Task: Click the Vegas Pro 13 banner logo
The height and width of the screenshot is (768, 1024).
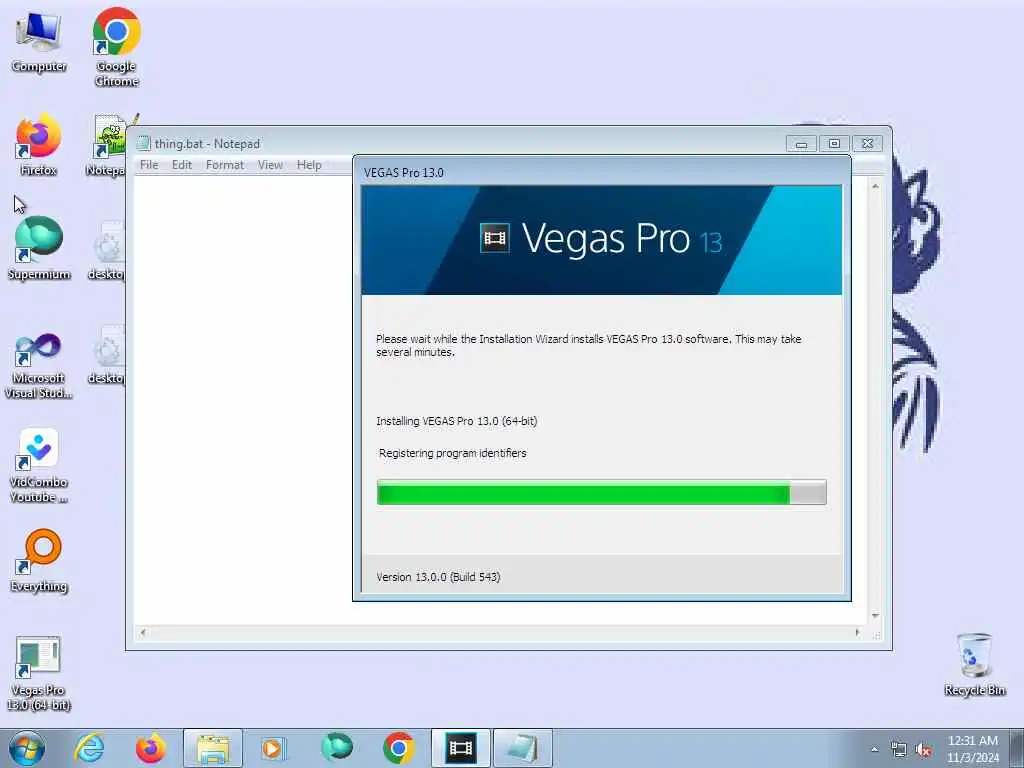Action: pyautogui.click(x=601, y=239)
